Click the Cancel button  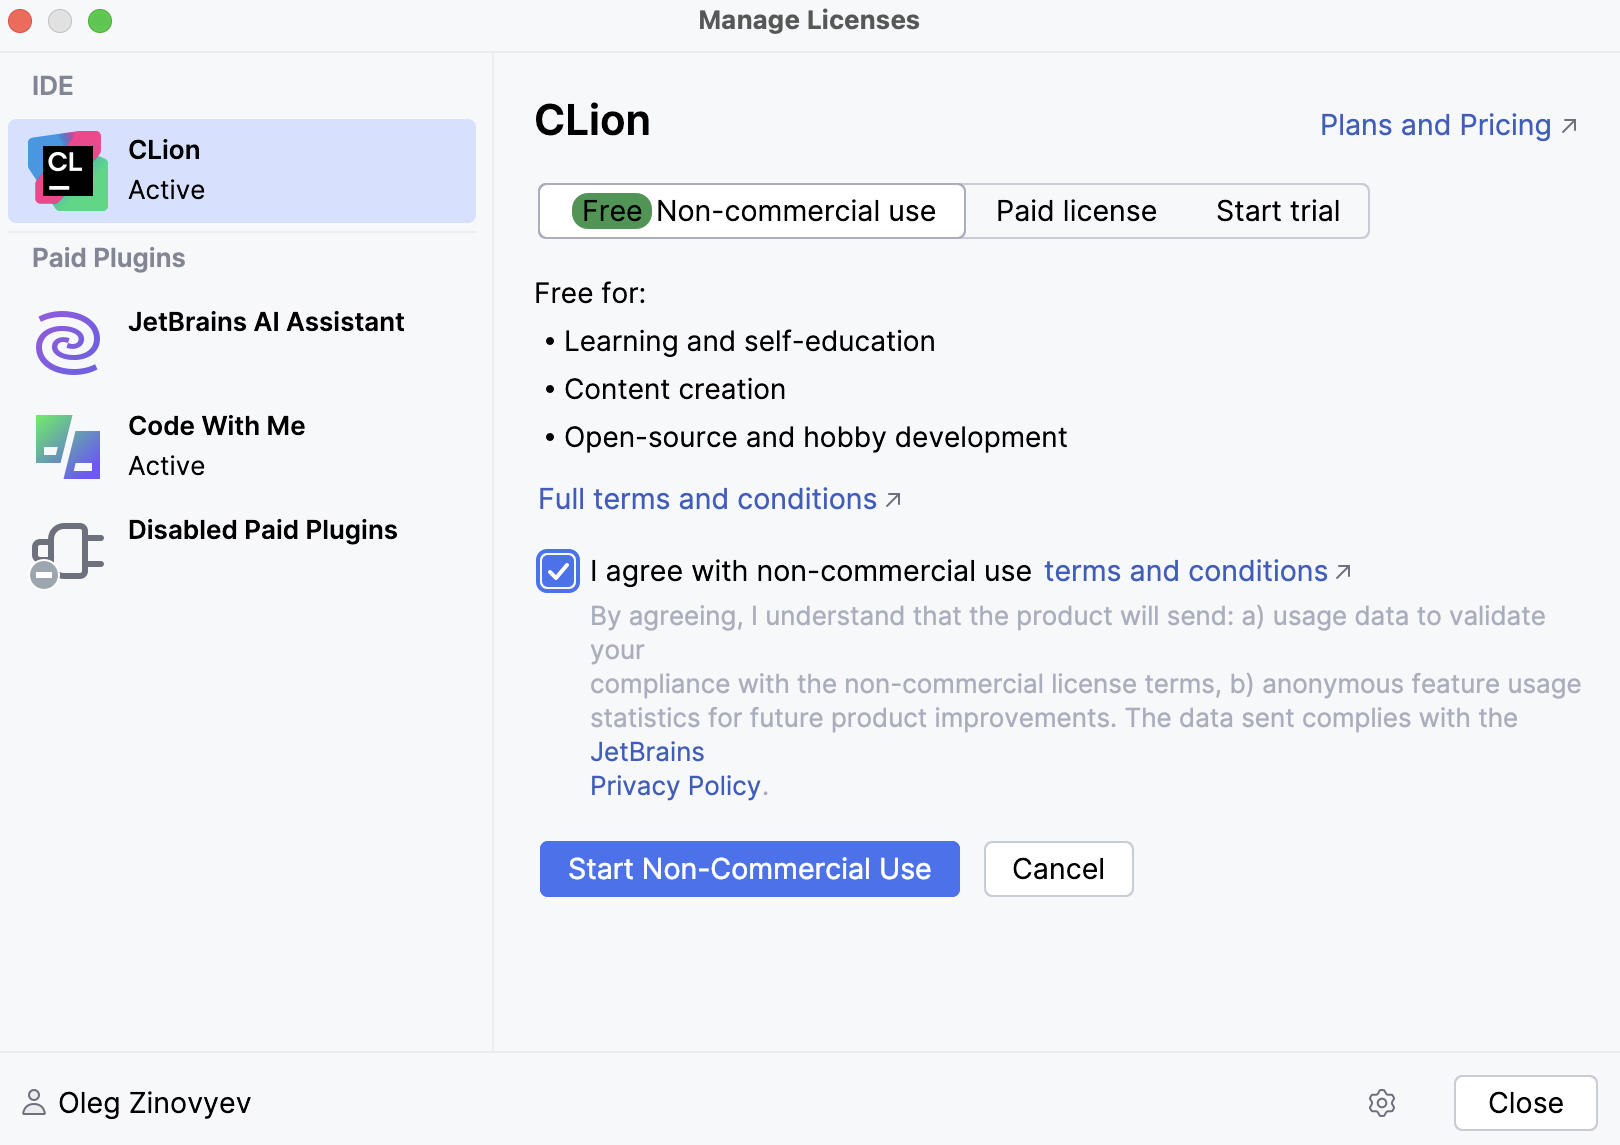[1058, 869]
